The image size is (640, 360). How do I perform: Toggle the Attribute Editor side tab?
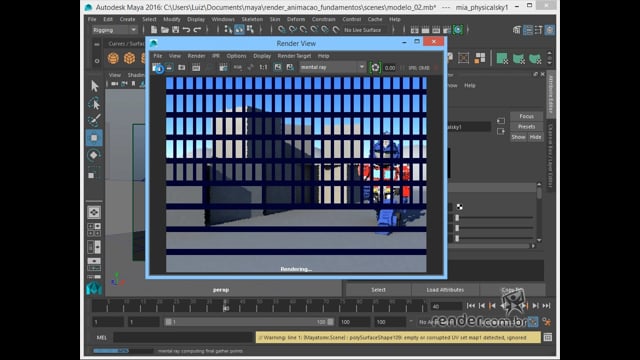pyautogui.click(x=550, y=95)
